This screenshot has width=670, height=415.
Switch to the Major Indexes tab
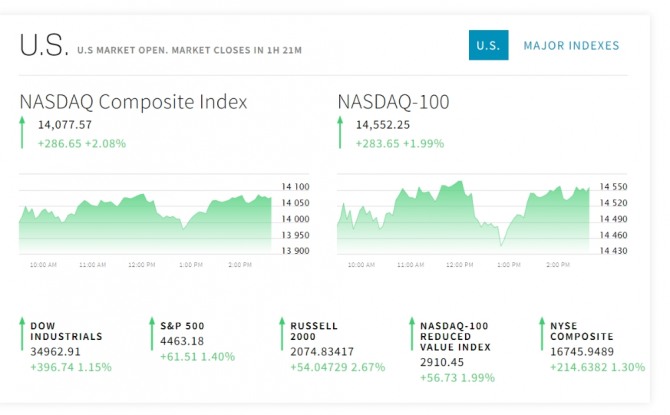click(571, 46)
